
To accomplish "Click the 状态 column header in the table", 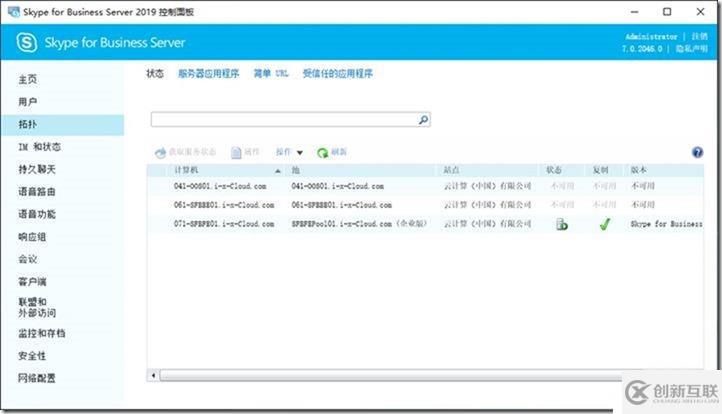I will [554, 170].
